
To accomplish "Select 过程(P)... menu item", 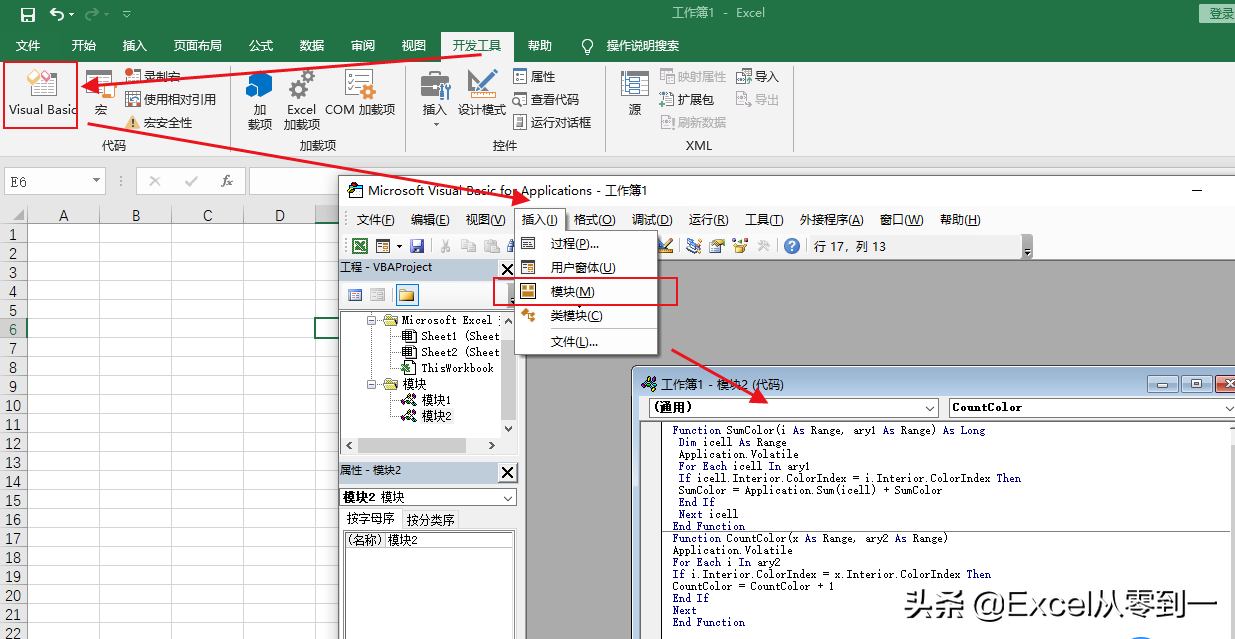I will (586, 243).
